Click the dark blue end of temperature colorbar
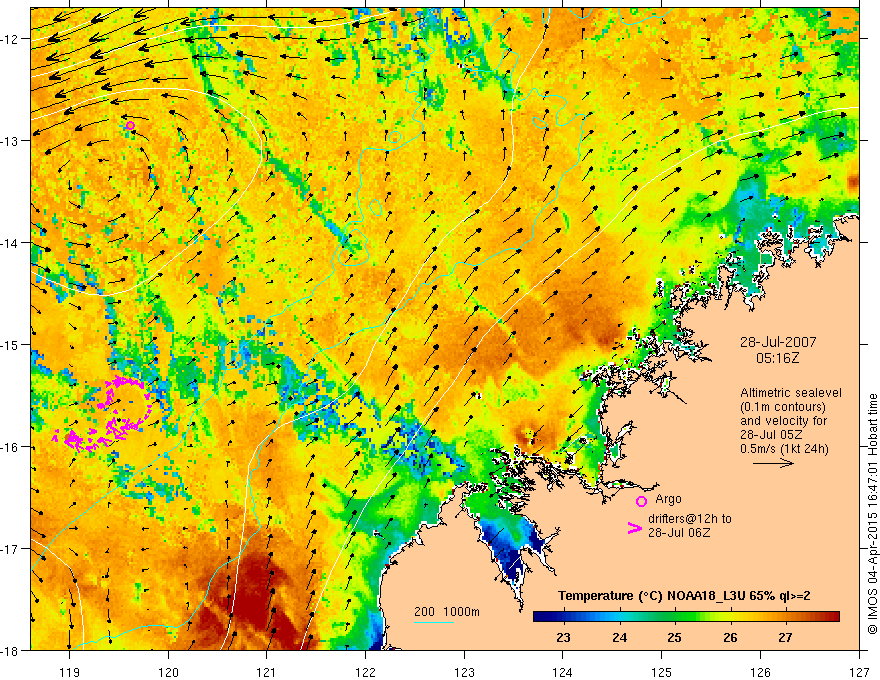Screen dimensions: 880x680 (x=540, y=617)
